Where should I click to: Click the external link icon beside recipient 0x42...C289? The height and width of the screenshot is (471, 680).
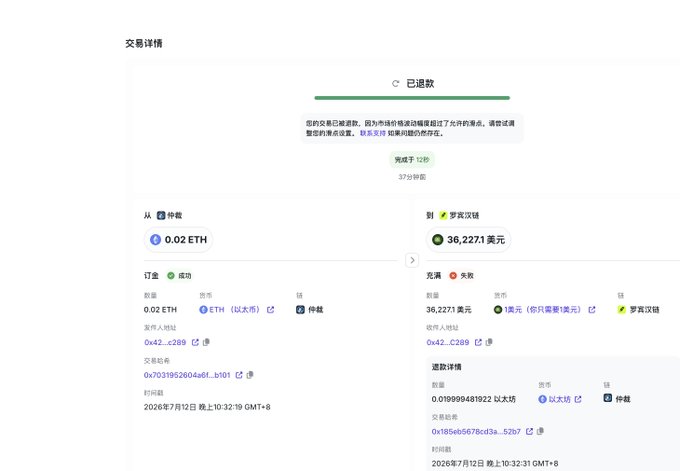pyautogui.click(x=478, y=342)
